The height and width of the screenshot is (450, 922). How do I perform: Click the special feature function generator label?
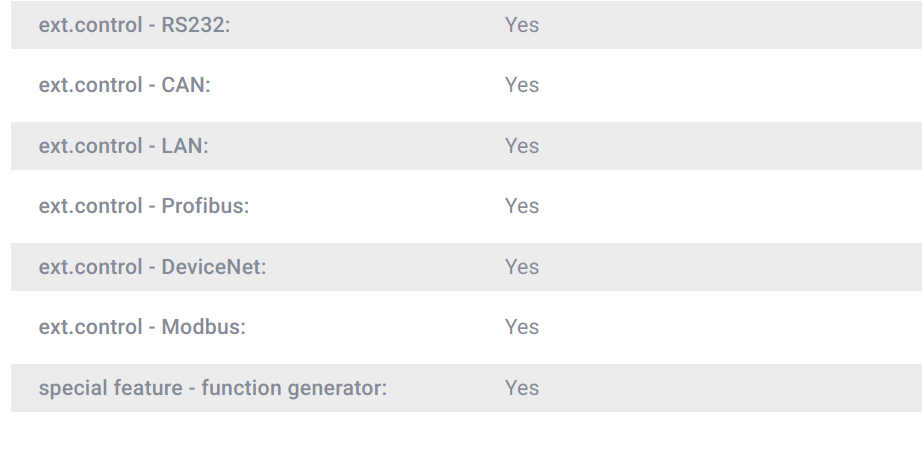212,388
